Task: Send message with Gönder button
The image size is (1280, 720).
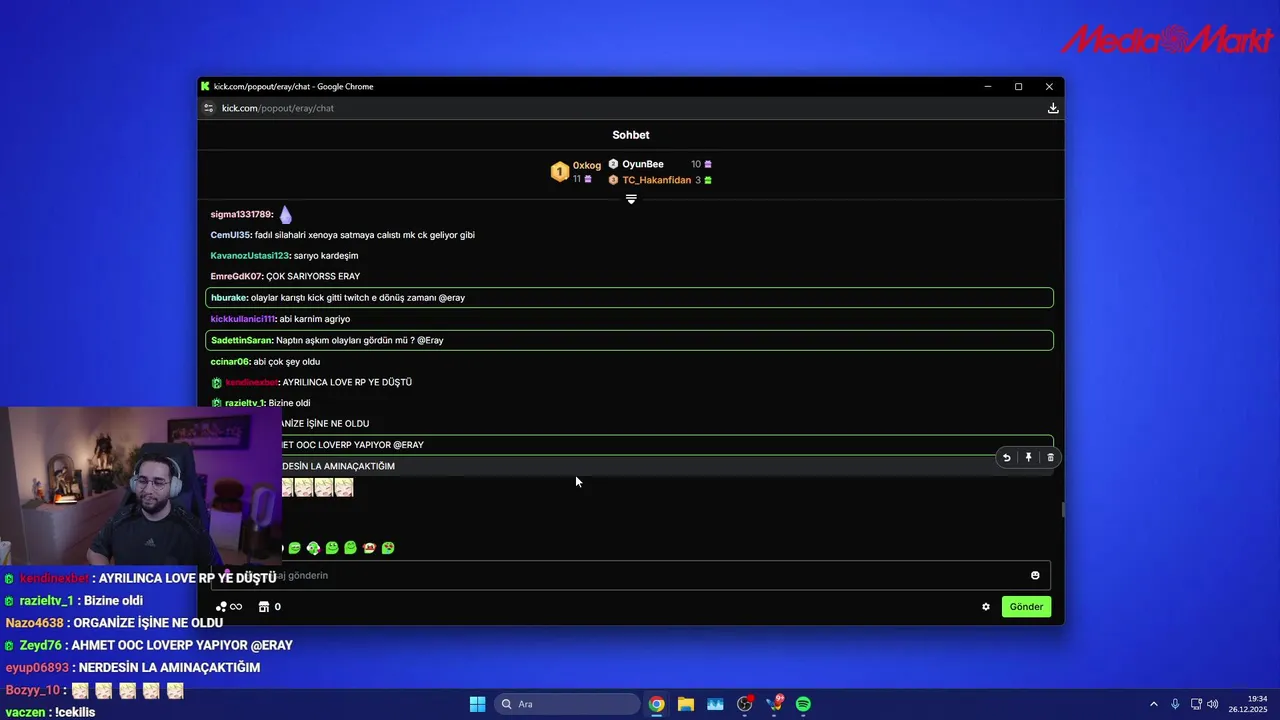Action: [x=1026, y=607]
